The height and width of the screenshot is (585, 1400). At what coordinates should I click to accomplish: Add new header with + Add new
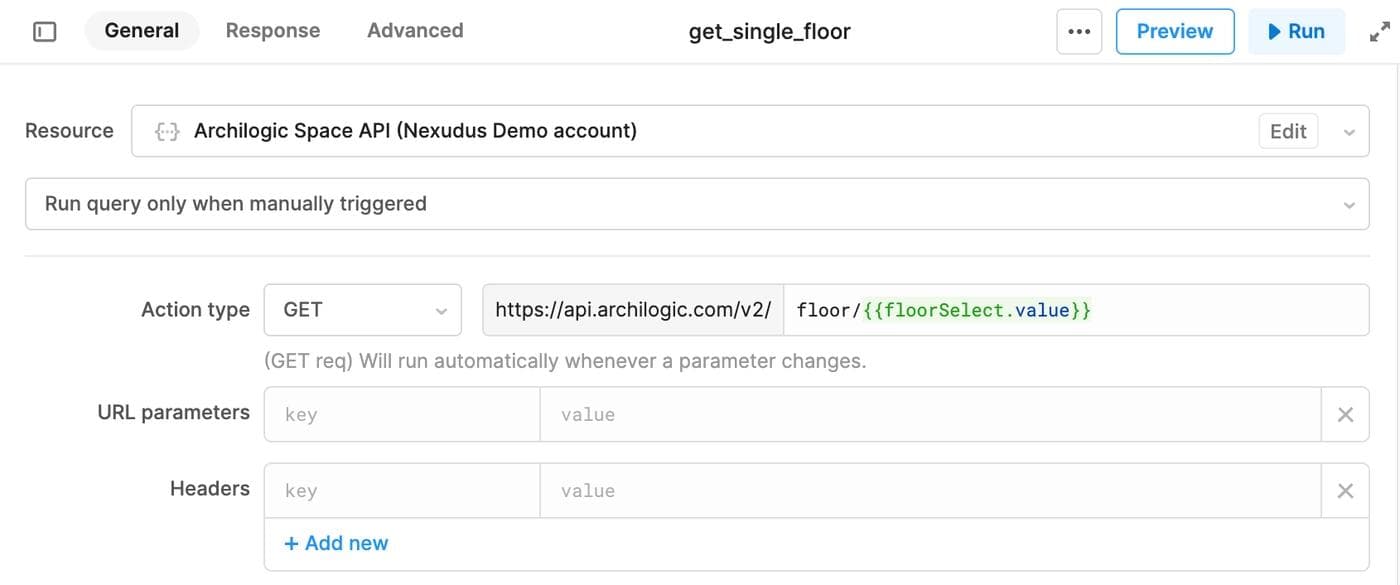(336, 543)
